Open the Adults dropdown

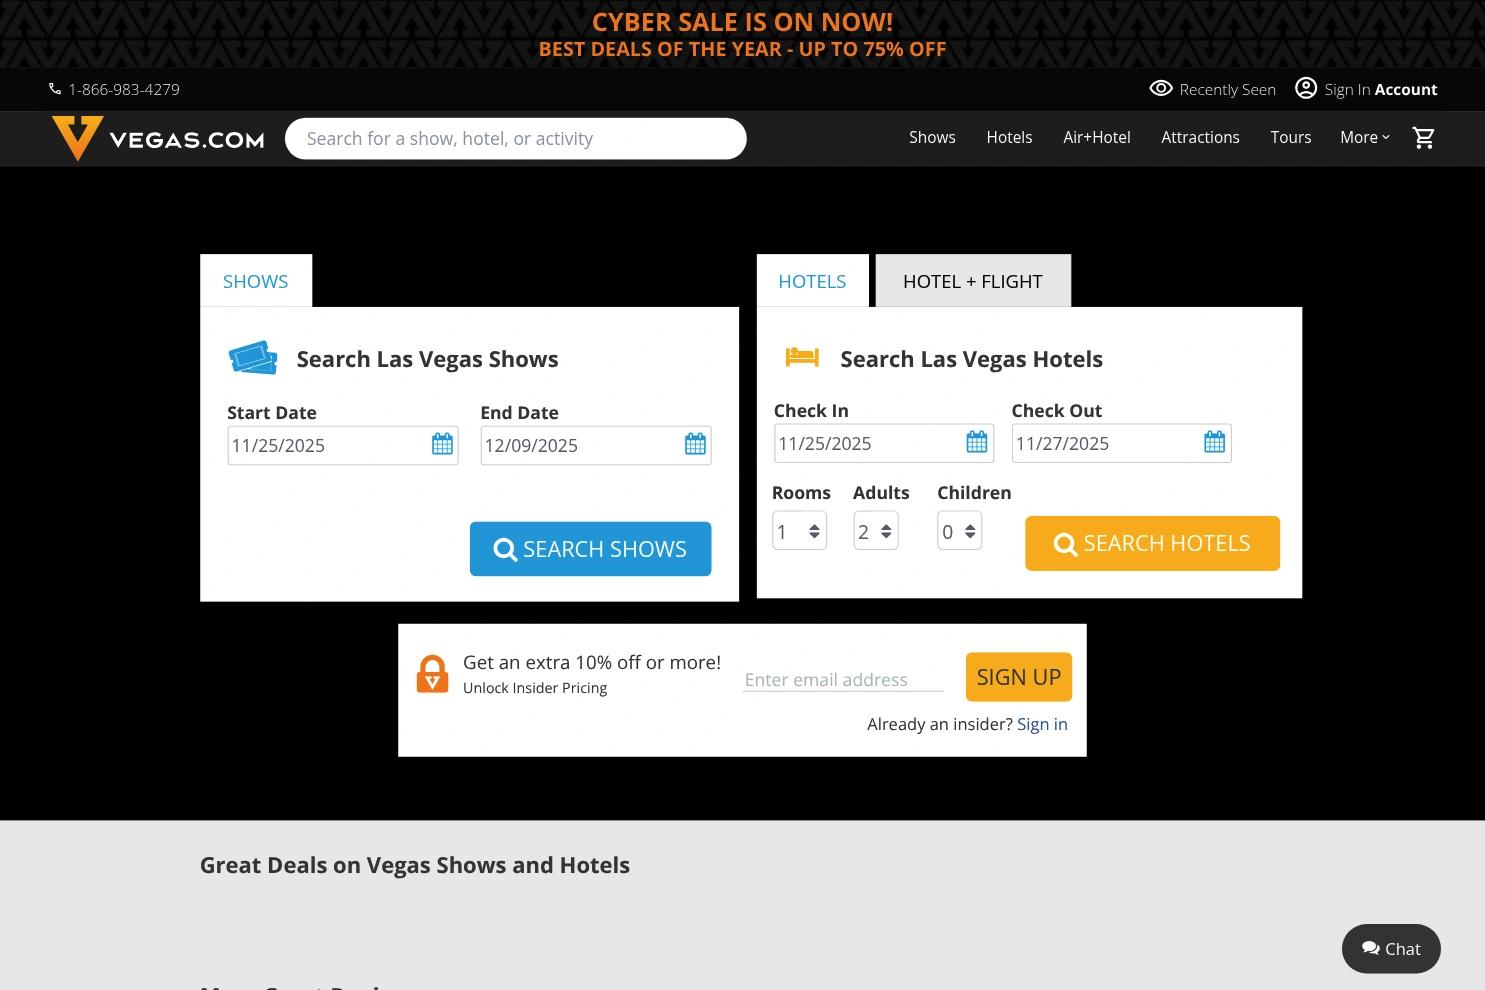[876, 531]
